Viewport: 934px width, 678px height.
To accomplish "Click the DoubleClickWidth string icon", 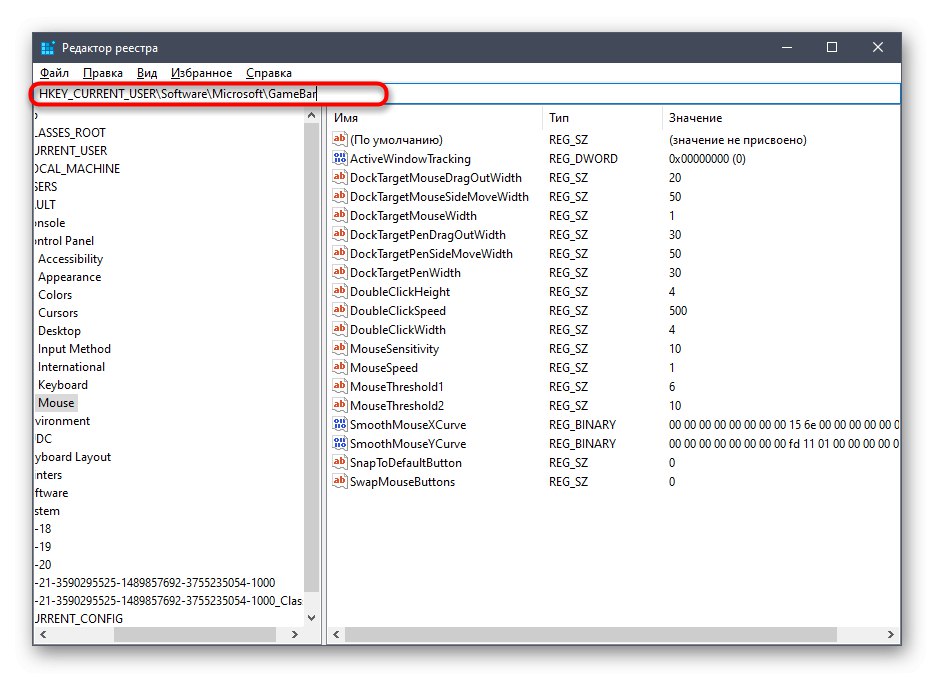I will [340, 329].
